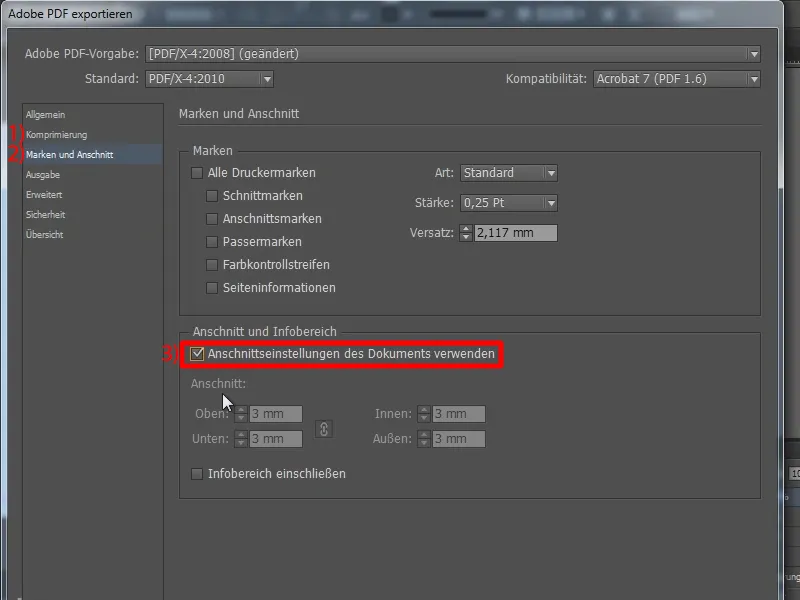
Task: Enable Anschnittsmarken checkbox
Action: point(212,219)
